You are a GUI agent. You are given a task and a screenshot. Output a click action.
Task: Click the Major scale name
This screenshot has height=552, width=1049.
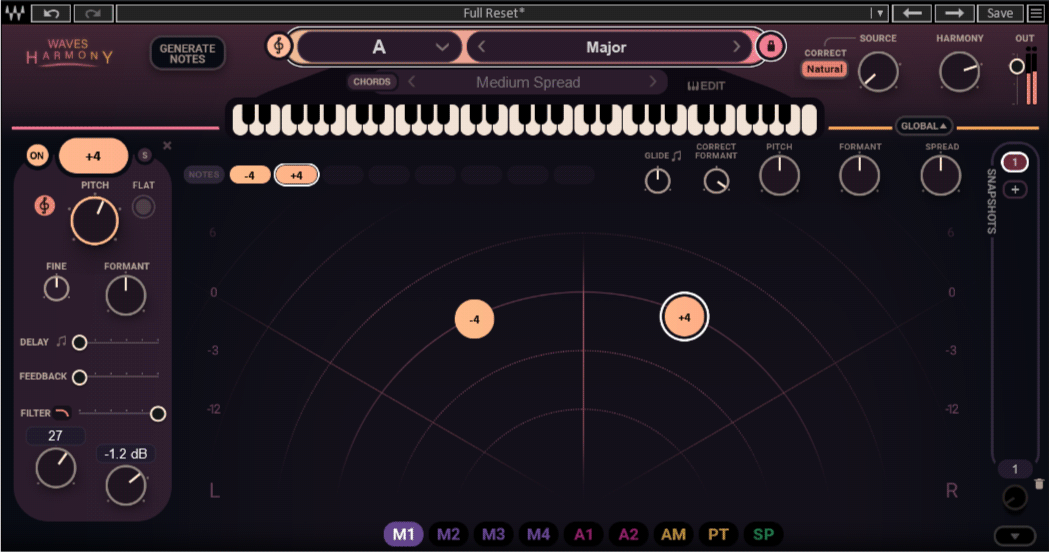coord(606,48)
